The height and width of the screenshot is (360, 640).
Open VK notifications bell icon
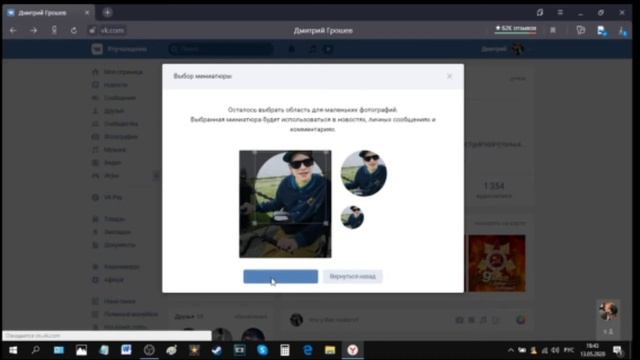click(291, 49)
